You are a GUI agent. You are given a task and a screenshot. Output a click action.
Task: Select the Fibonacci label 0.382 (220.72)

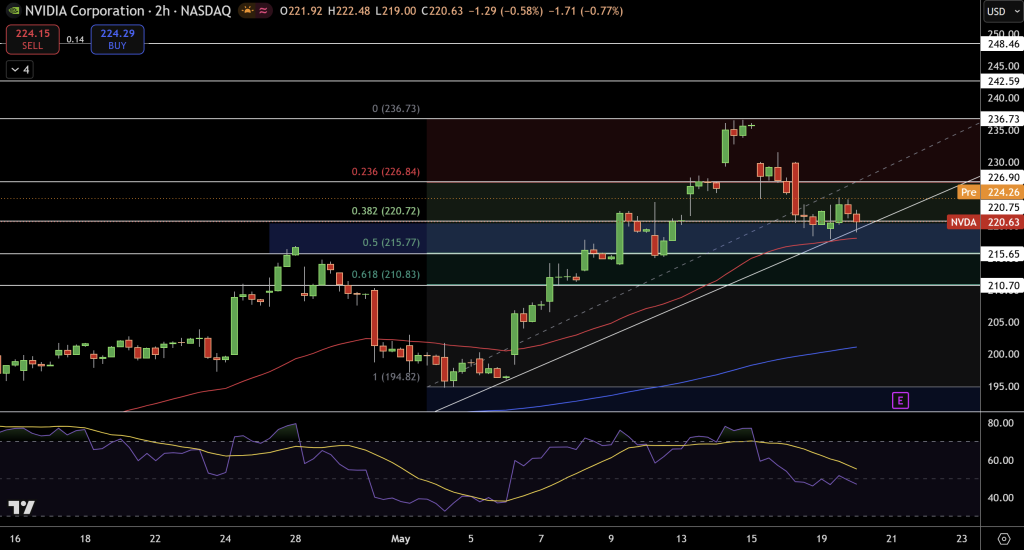[385, 211]
